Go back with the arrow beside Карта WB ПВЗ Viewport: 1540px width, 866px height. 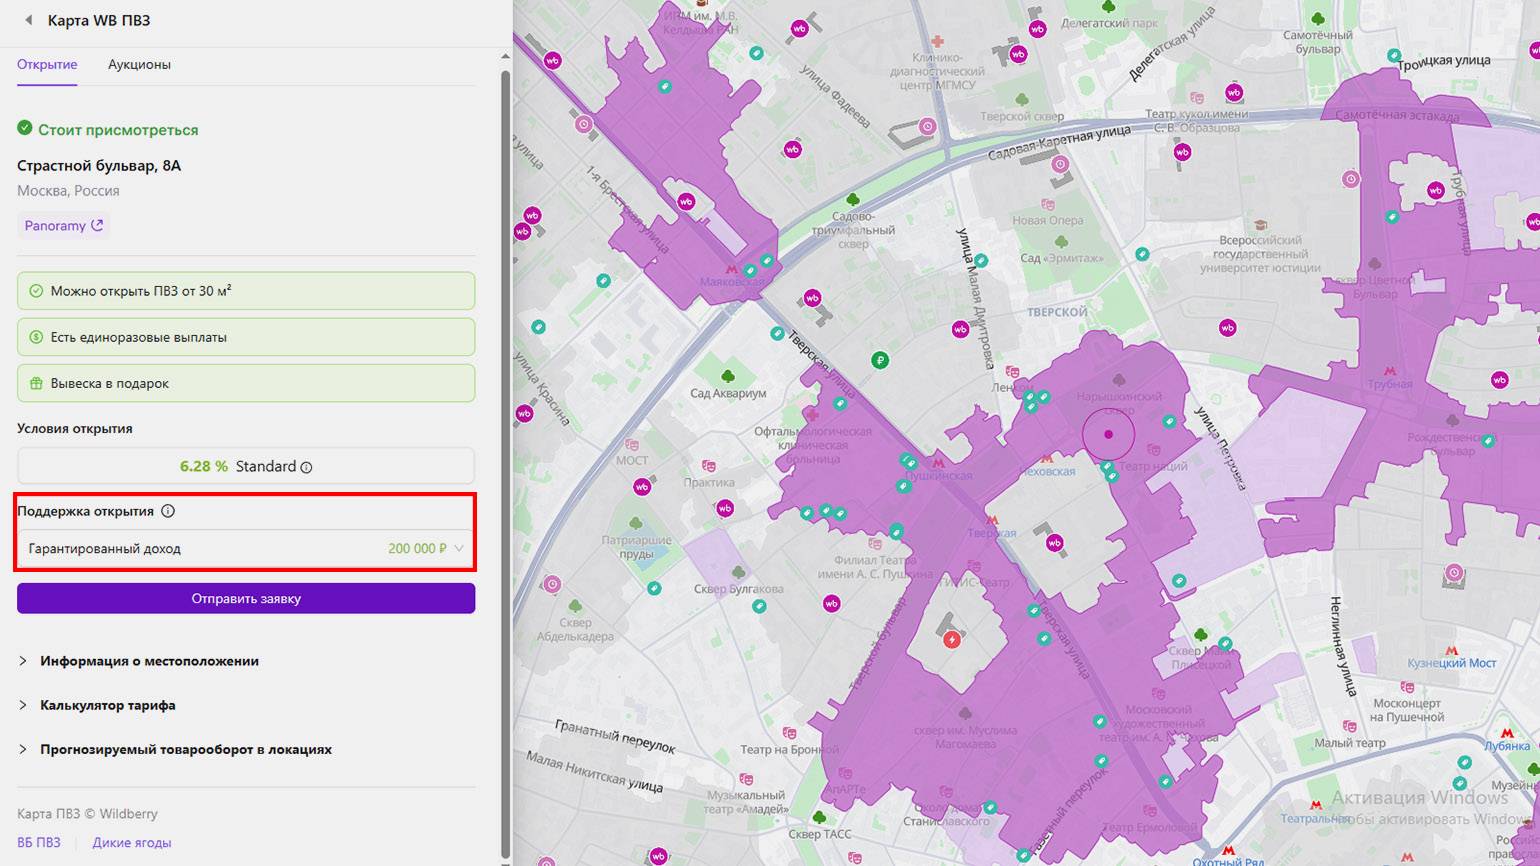click(x=28, y=20)
